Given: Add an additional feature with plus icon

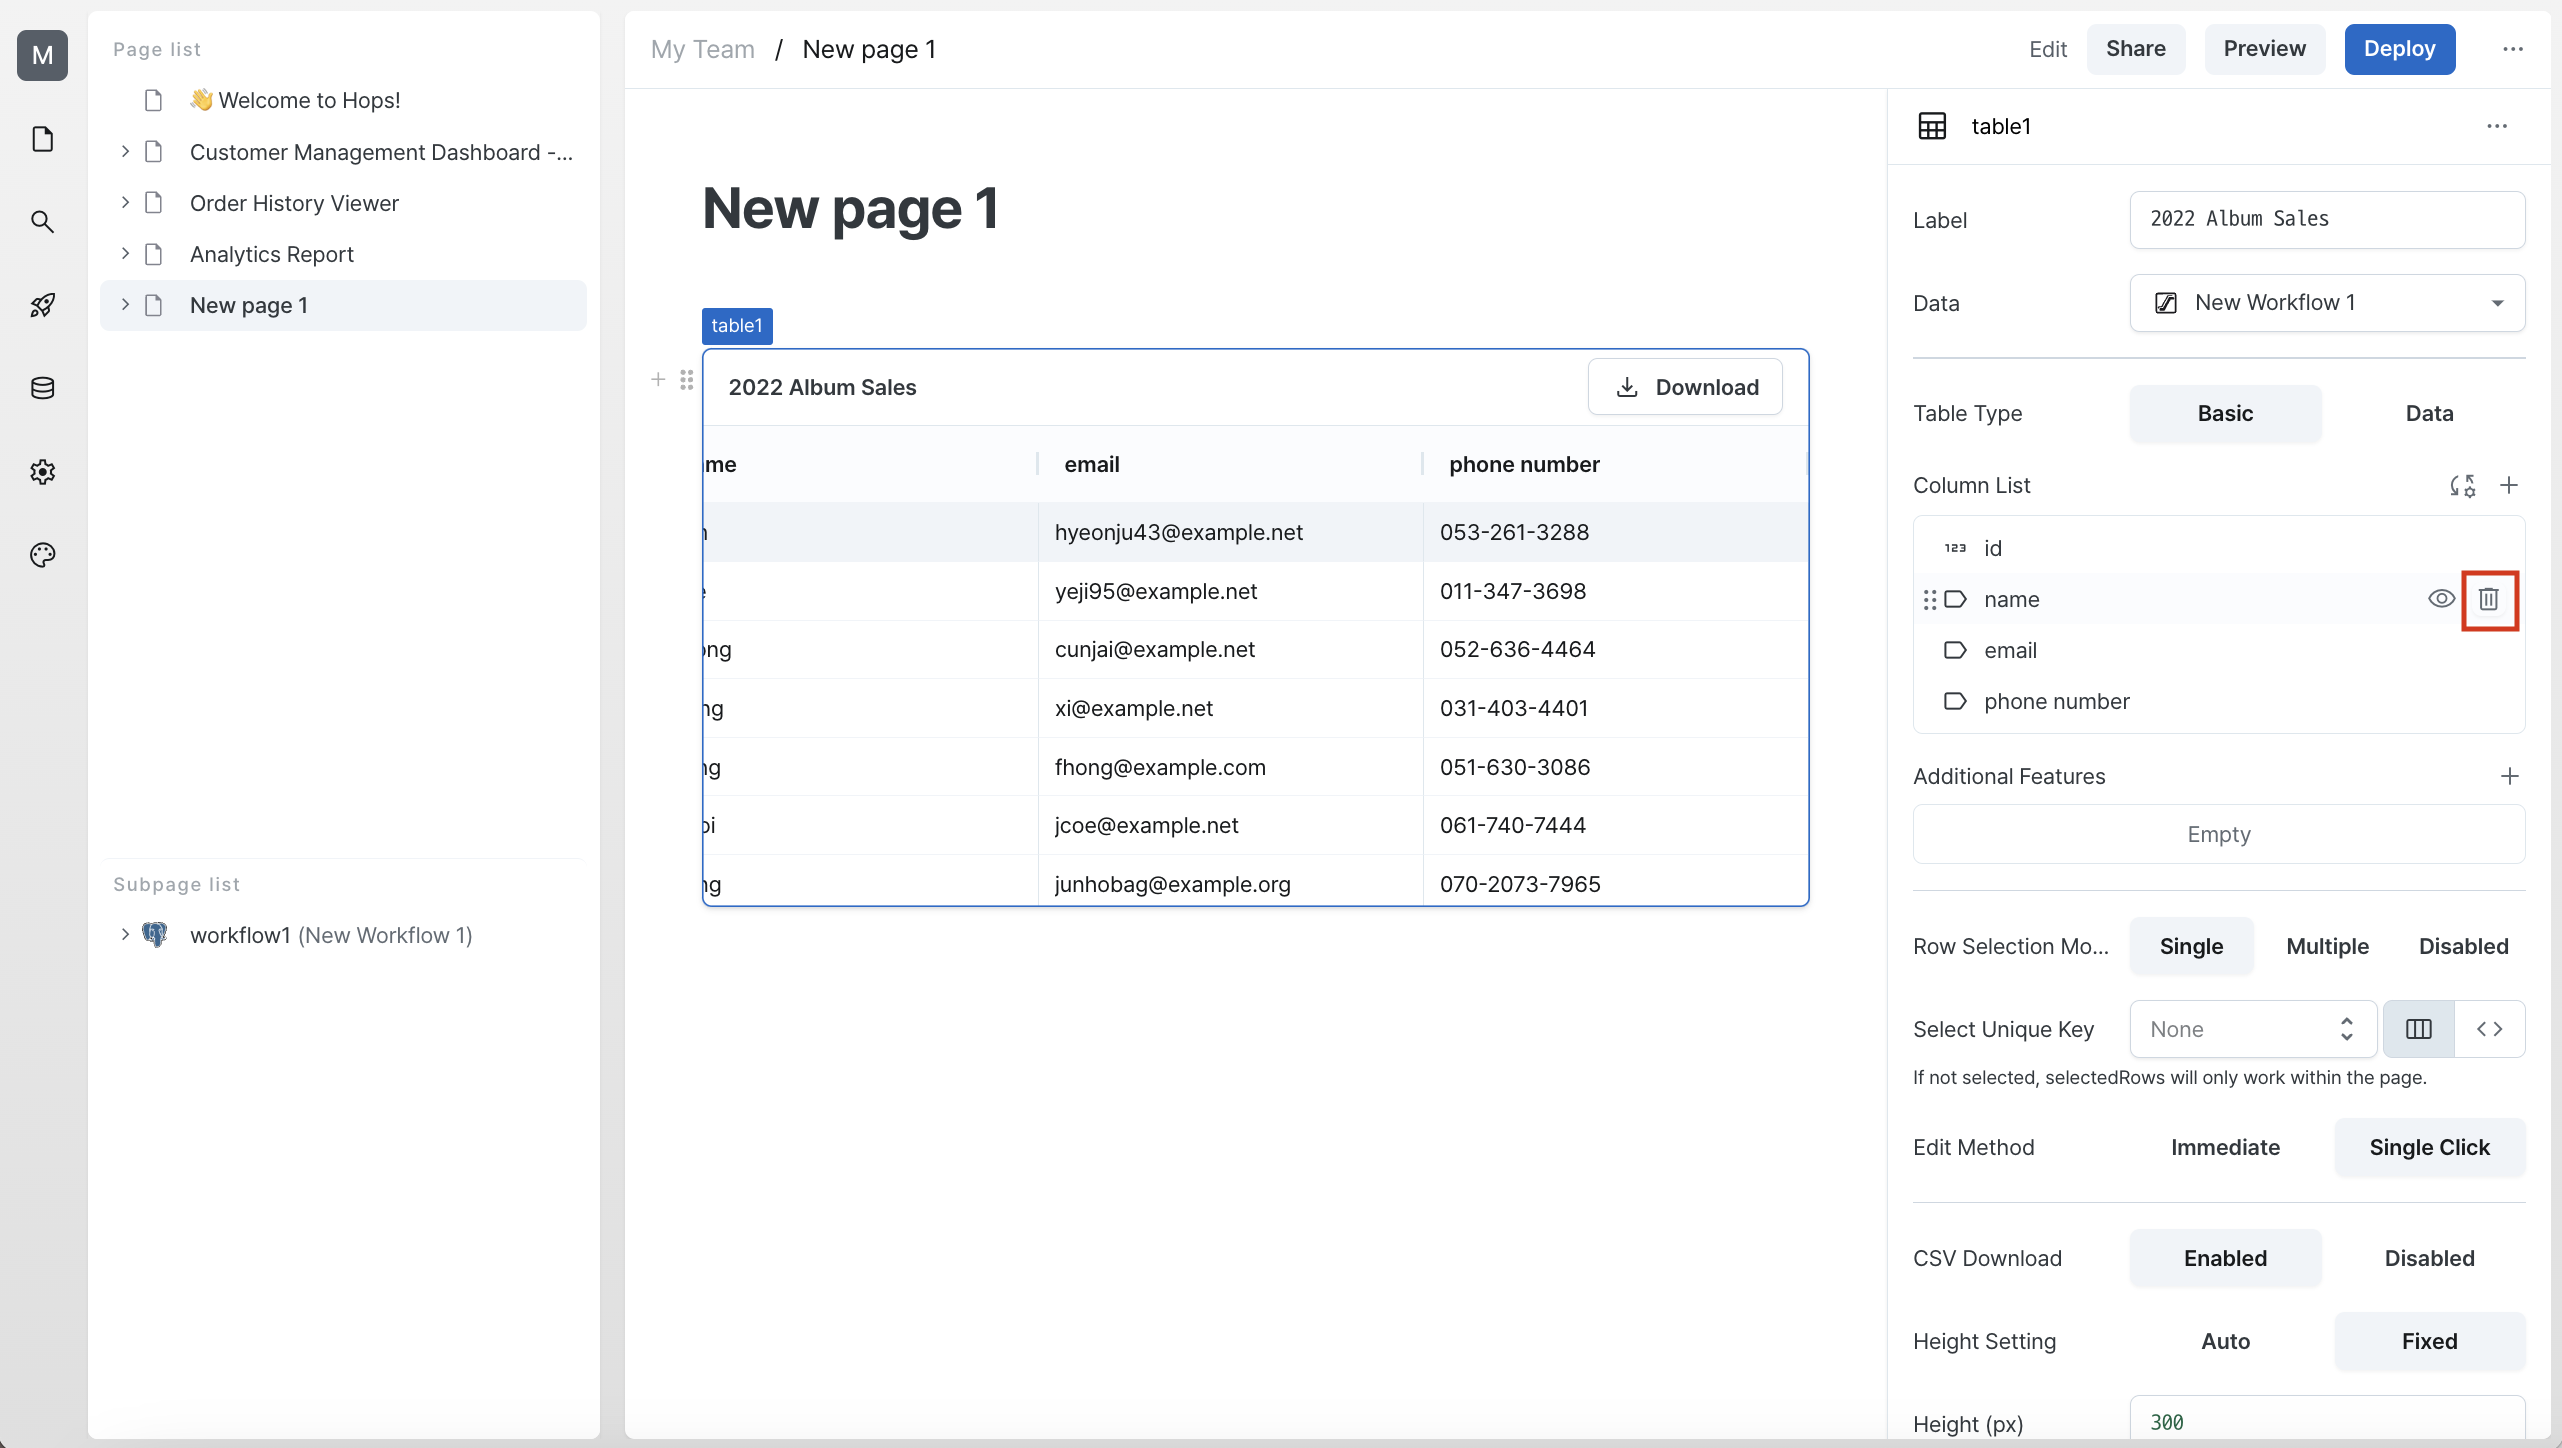Looking at the screenshot, I should 2509,776.
